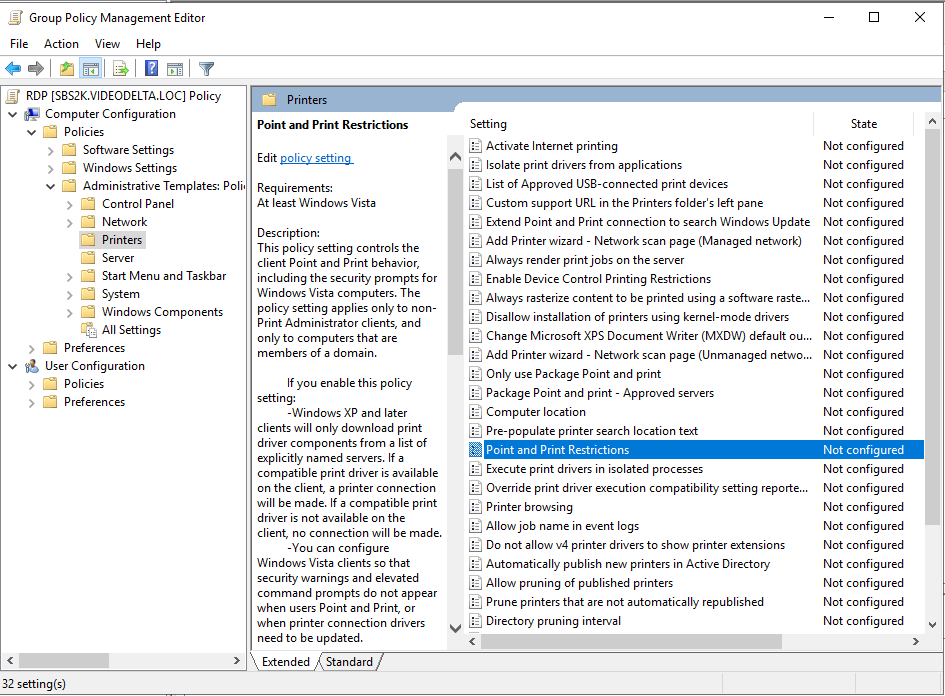
Task: Open the Help menu
Action: click(148, 44)
